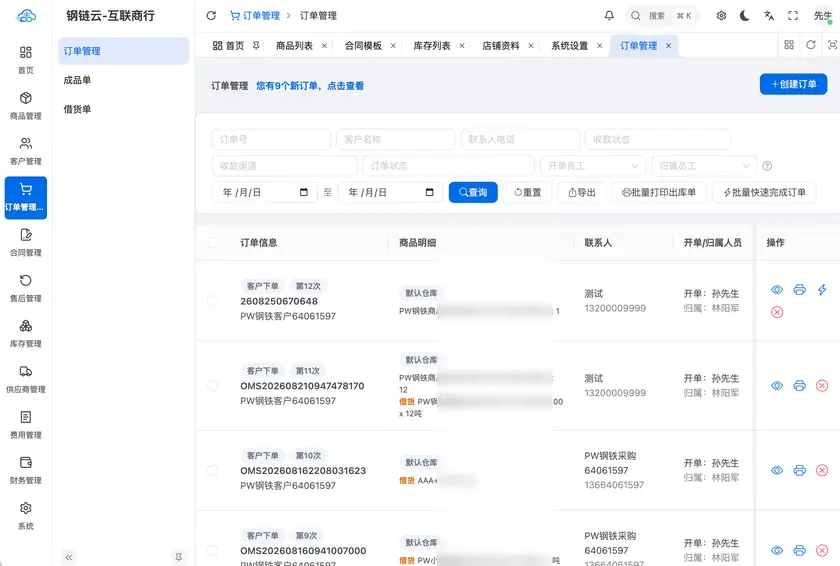
Task: Focus the 订单号 input field
Action: click(271, 139)
